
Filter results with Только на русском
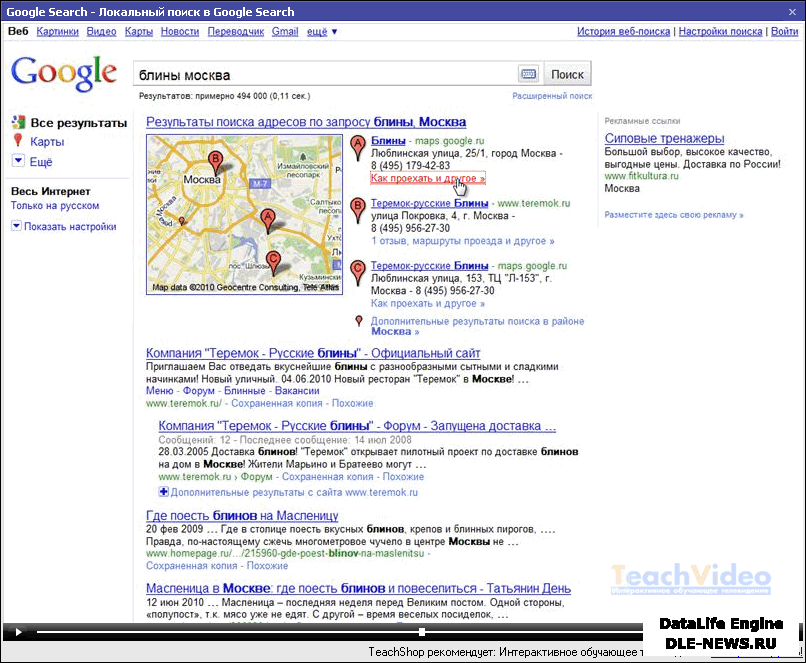point(55,206)
